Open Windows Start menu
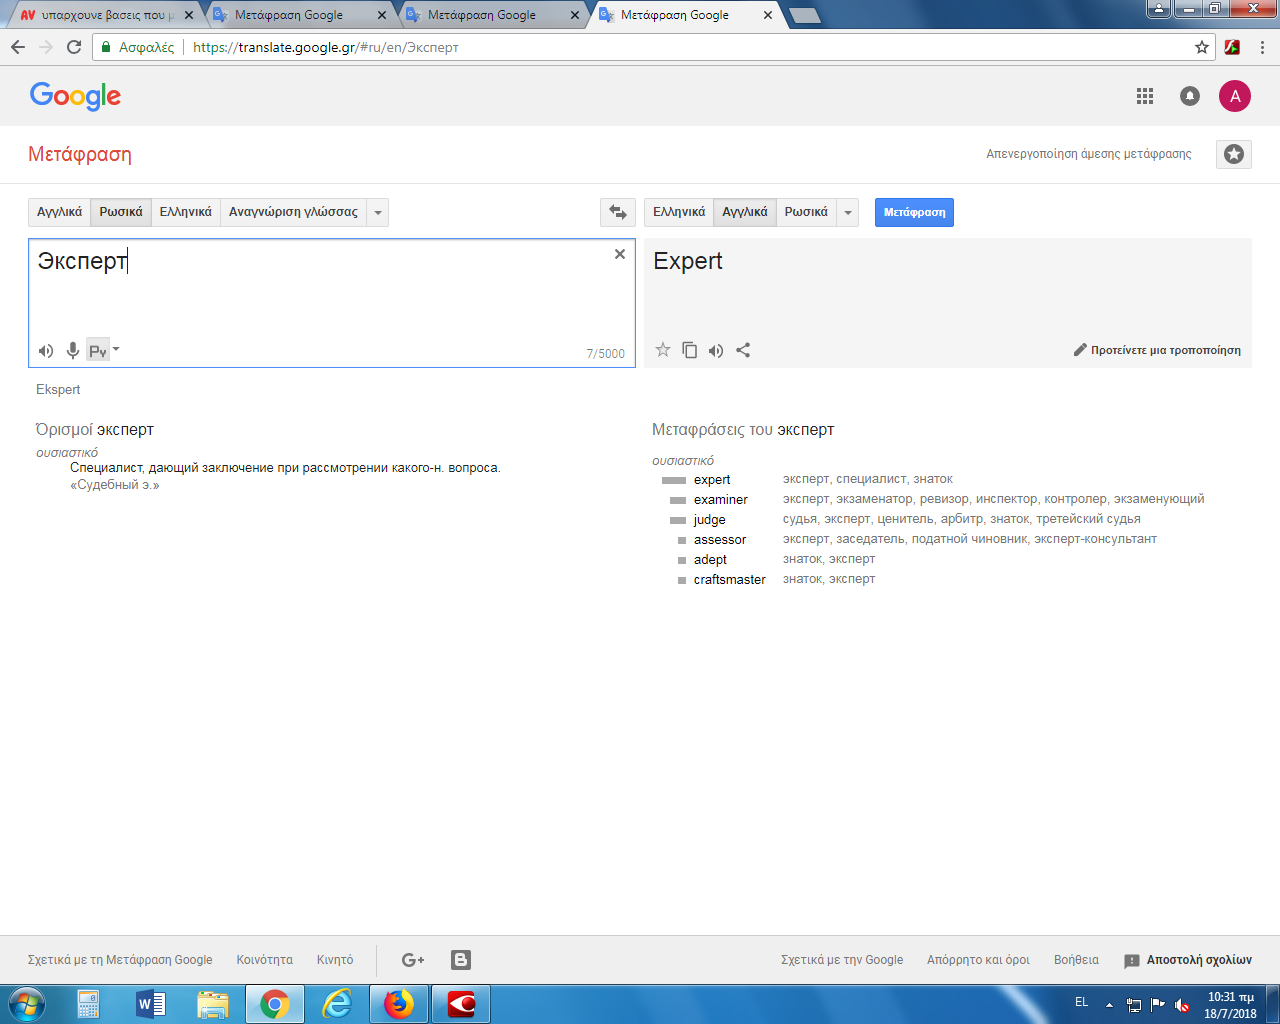 click(27, 1003)
